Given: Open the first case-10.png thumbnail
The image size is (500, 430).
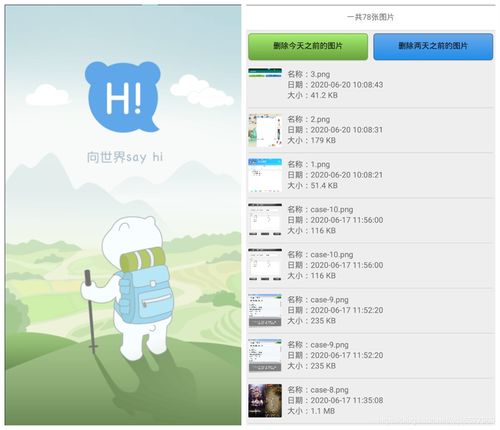Looking at the screenshot, I should click(265, 220).
